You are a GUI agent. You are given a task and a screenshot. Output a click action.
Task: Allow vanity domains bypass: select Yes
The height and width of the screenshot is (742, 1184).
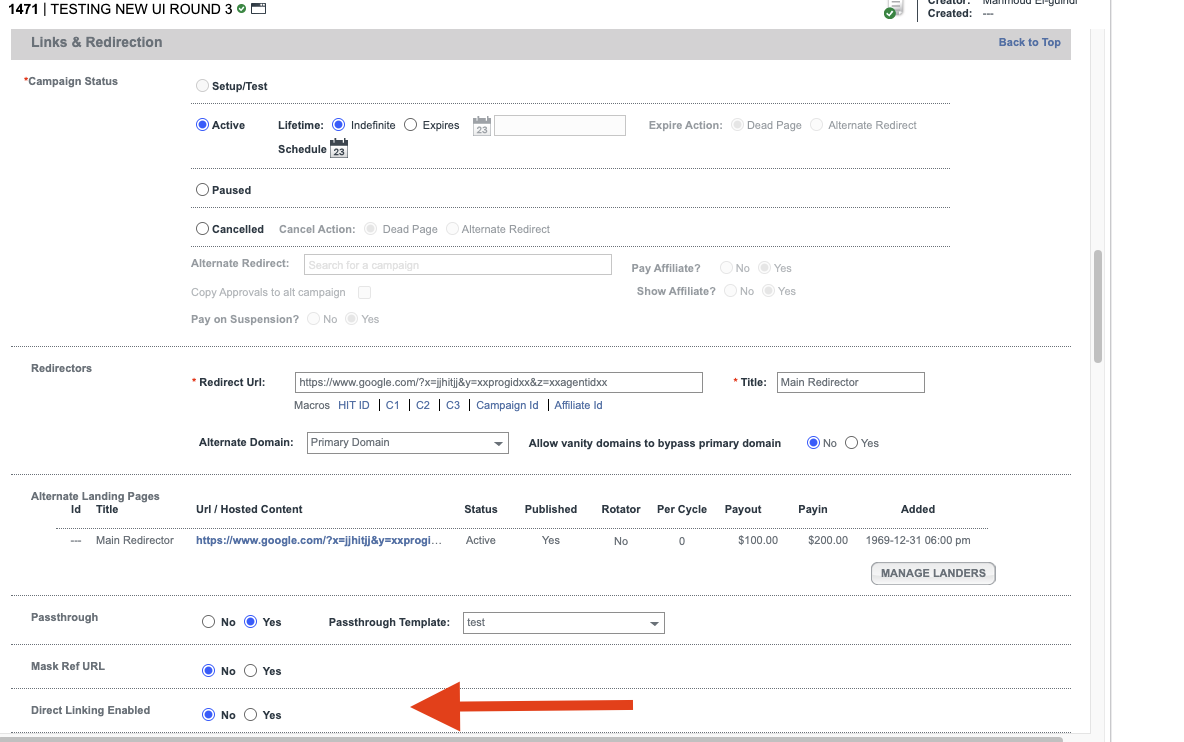pos(852,443)
